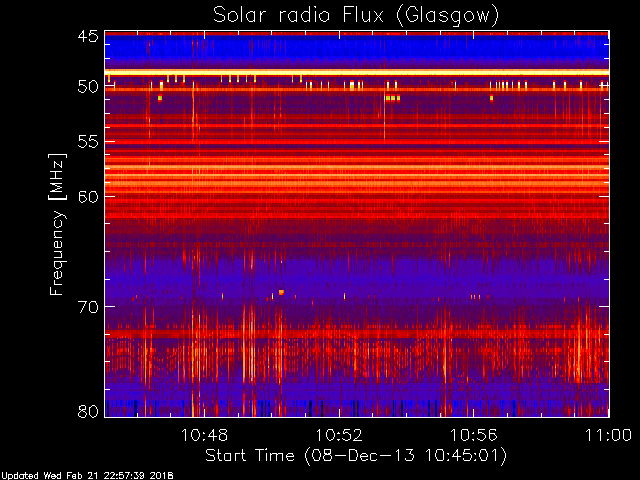Click the '10:48' time tick label
This screenshot has width=640, height=480.
(204, 435)
